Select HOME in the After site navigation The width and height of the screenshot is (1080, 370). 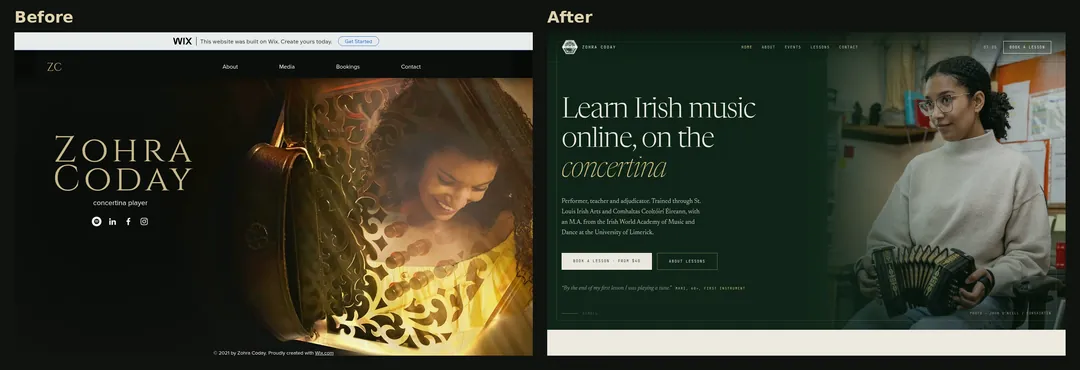tap(747, 47)
